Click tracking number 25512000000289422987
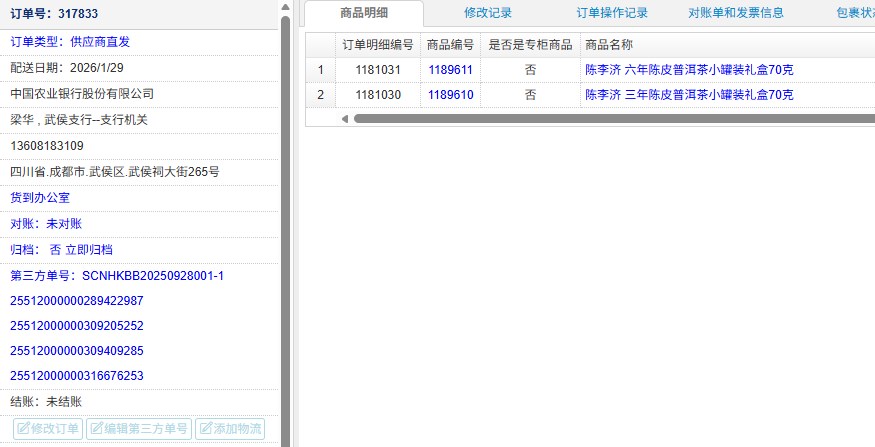Screen dimensions: 875x447 coord(77,301)
